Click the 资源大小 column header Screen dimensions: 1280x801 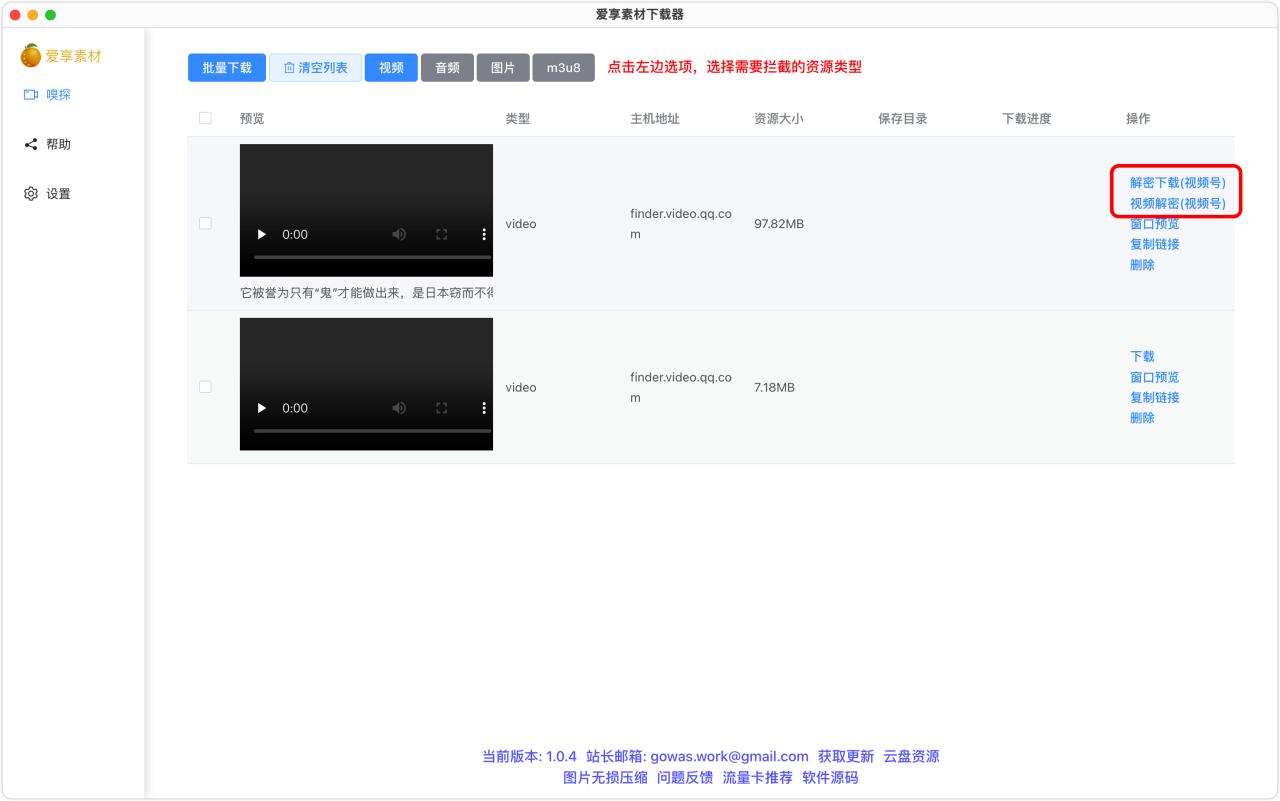pyautogui.click(x=778, y=118)
